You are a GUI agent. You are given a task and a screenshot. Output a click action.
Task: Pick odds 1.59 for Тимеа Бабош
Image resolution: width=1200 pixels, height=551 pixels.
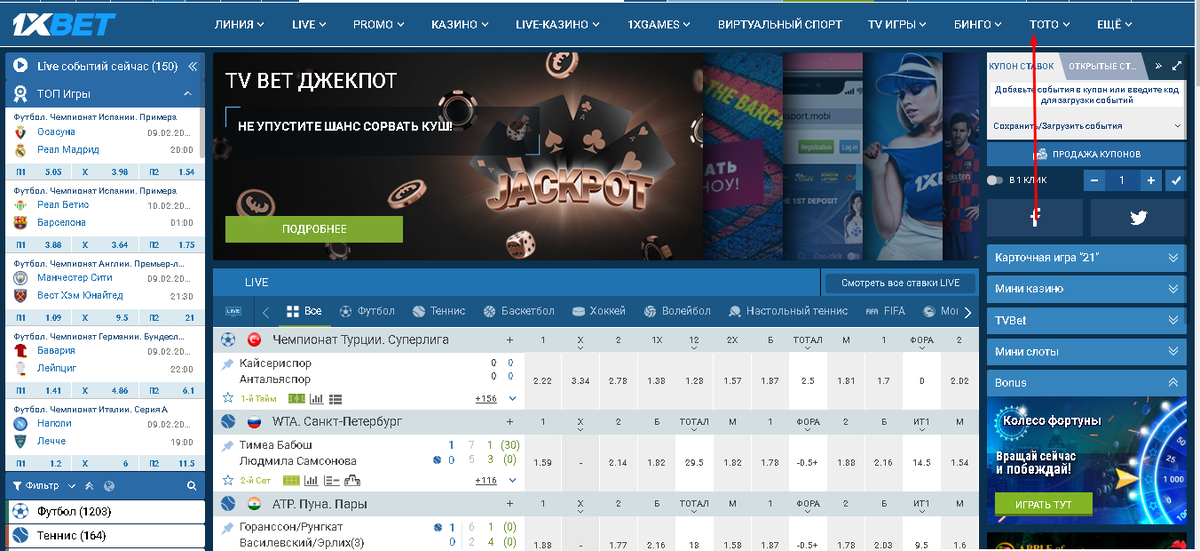pos(543,462)
